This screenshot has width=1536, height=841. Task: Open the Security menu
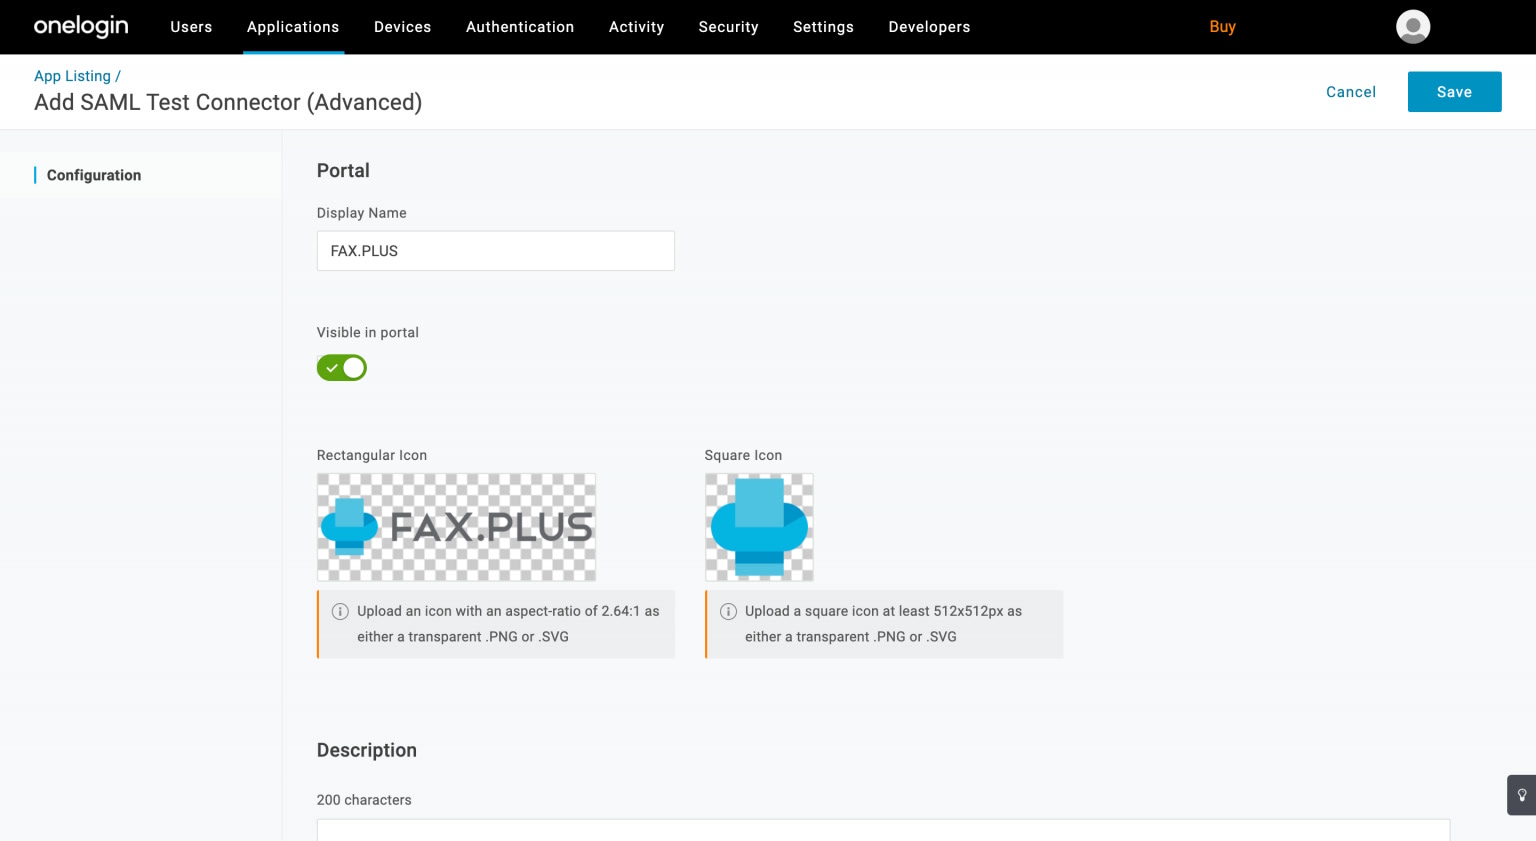click(x=728, y=27)
